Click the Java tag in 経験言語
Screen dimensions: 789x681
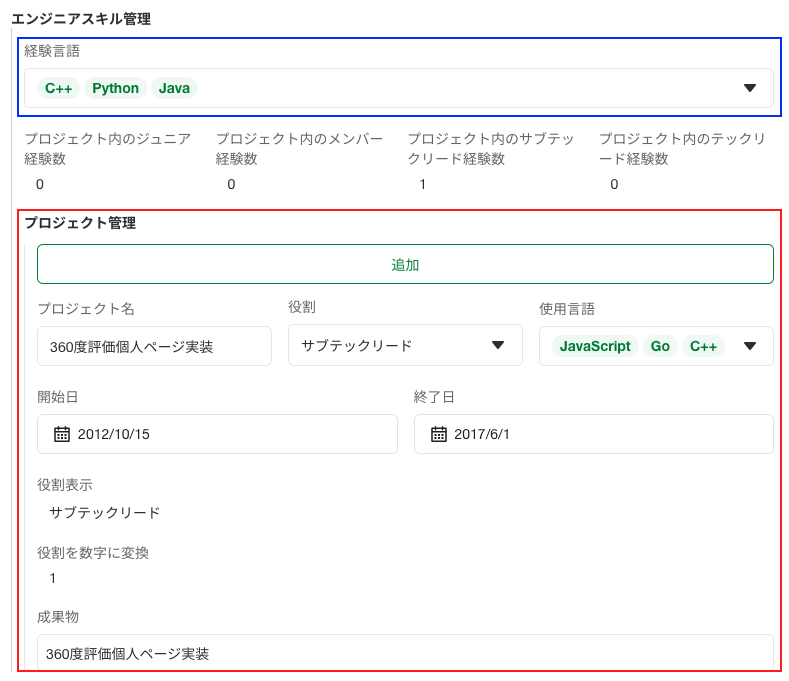pos(174,88)
